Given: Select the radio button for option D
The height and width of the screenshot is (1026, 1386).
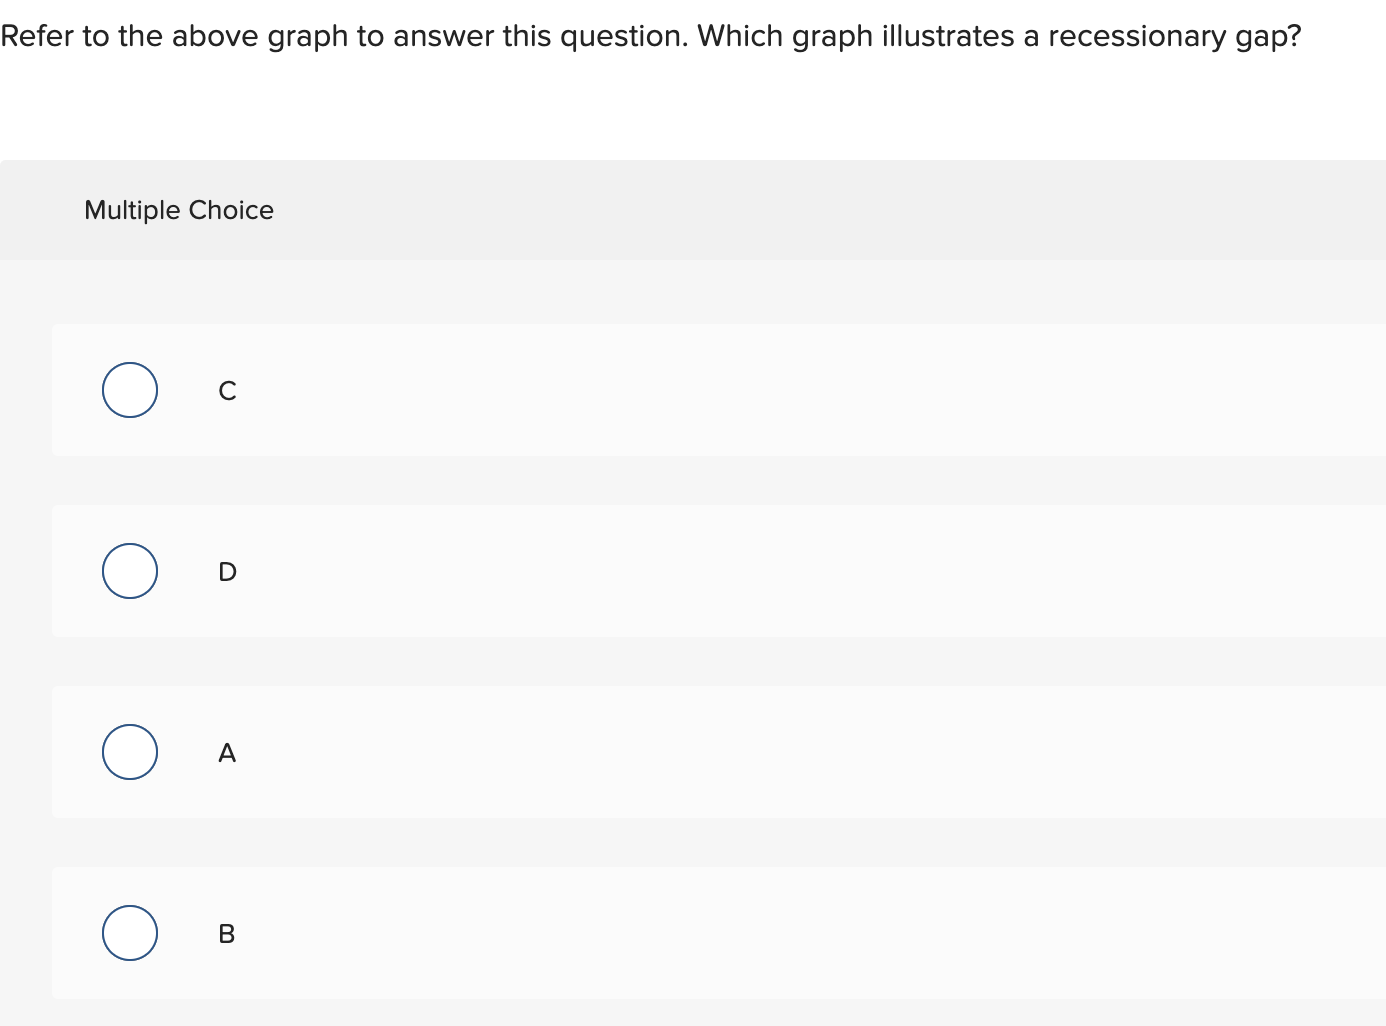Looking at the screenshot, I should (x=130, y=571).
